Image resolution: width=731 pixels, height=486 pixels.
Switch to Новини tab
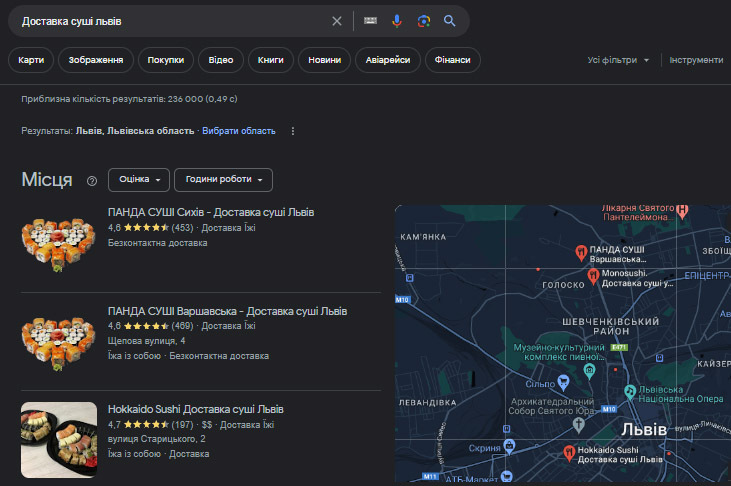pos(324,60)
